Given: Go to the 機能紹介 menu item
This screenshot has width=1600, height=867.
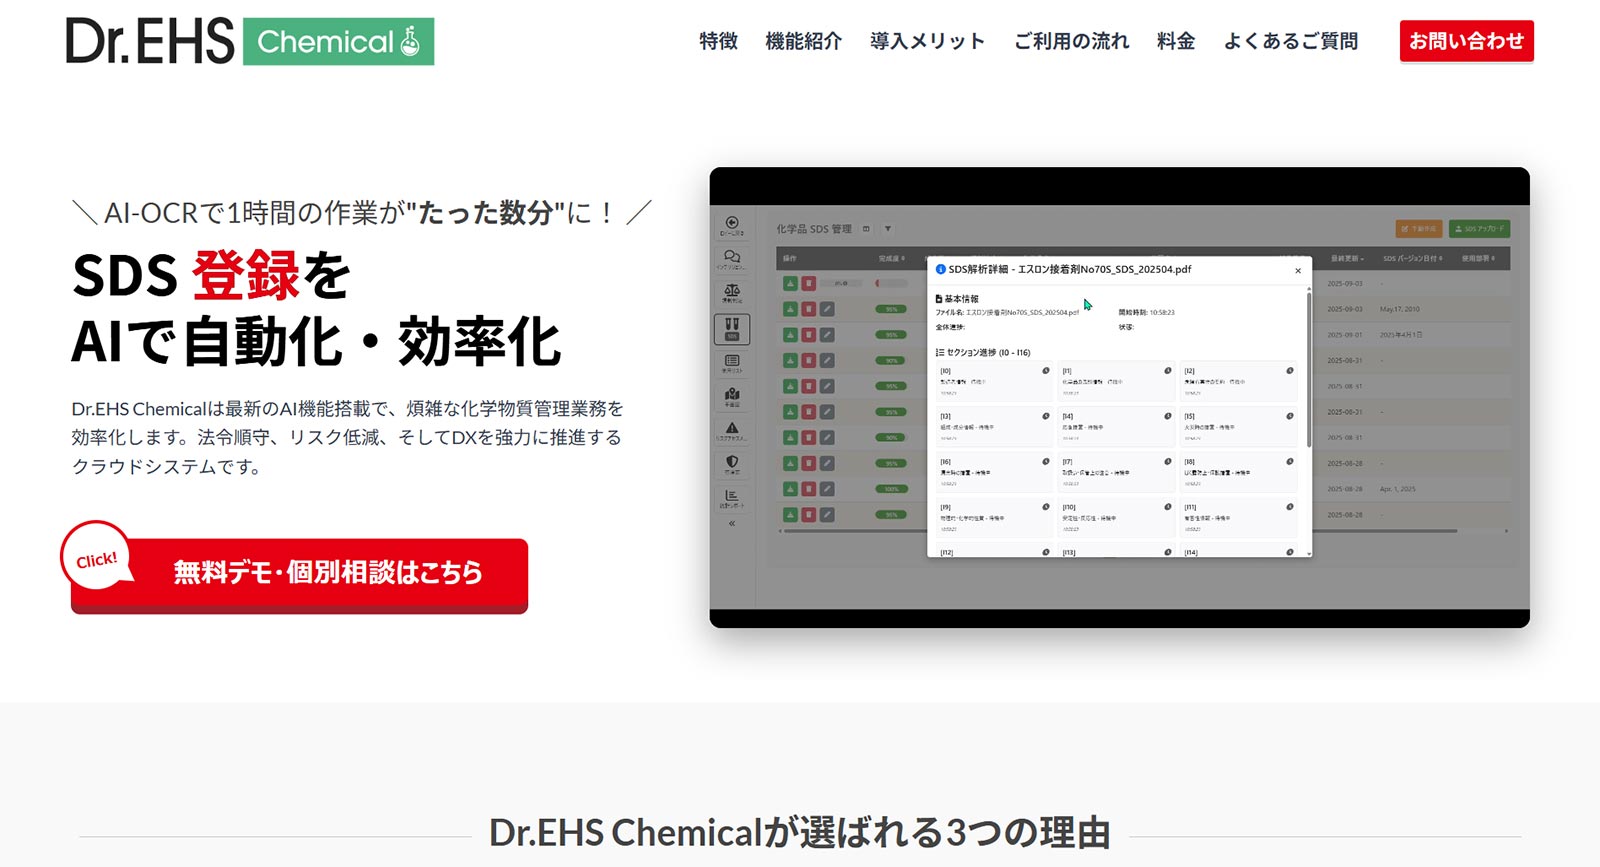Looking at the screenshot, I should (x=803, y=41).
